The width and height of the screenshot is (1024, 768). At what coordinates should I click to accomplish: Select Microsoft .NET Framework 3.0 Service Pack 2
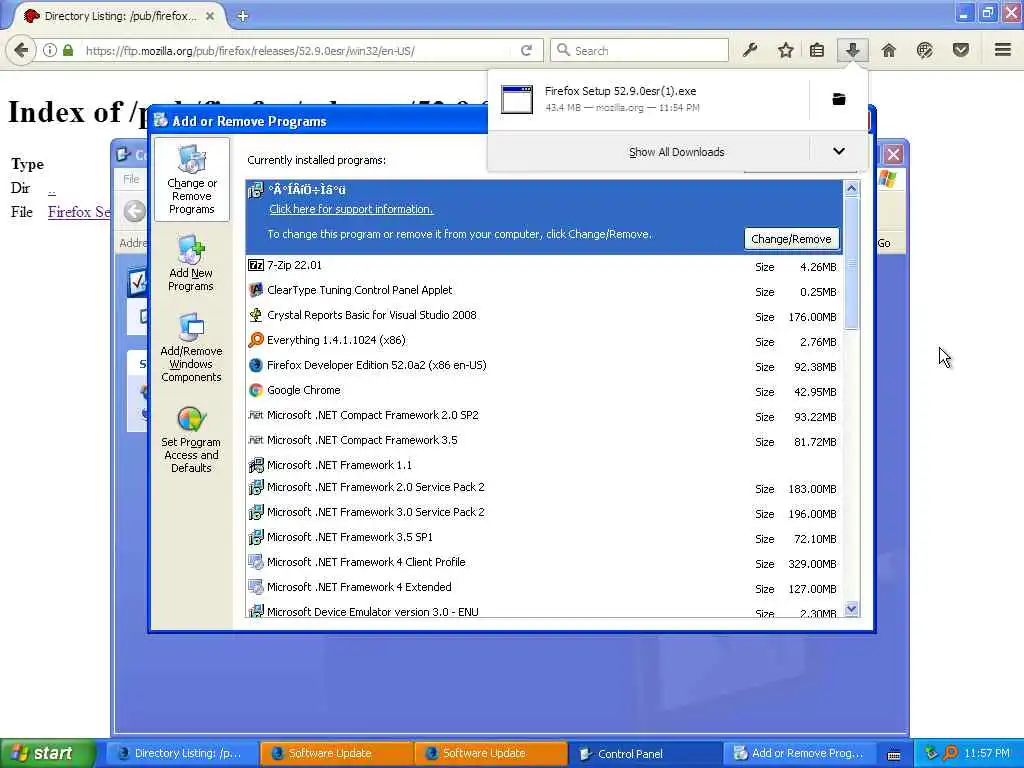coord(544,513)
